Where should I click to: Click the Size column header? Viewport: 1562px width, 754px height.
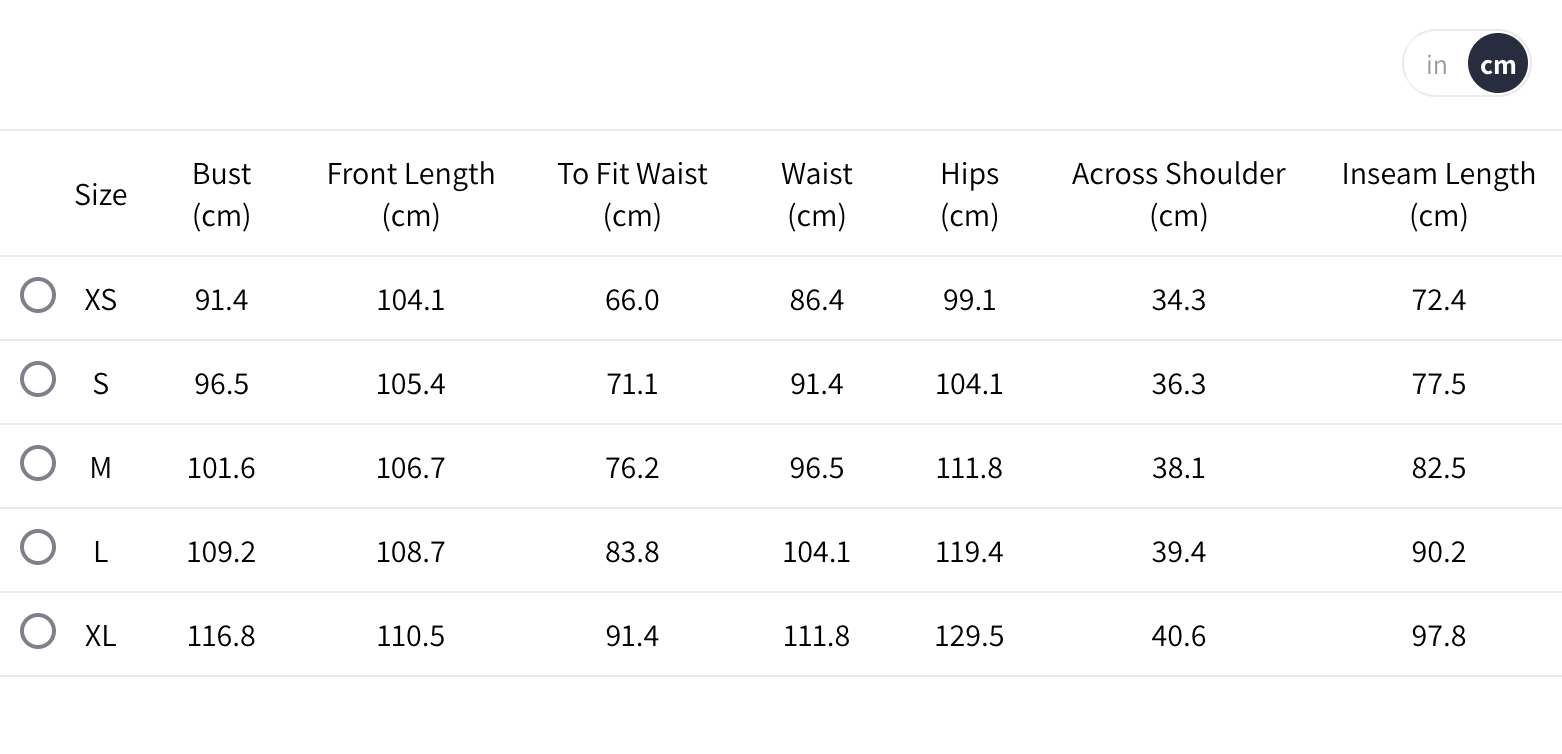tap(101, 194)
